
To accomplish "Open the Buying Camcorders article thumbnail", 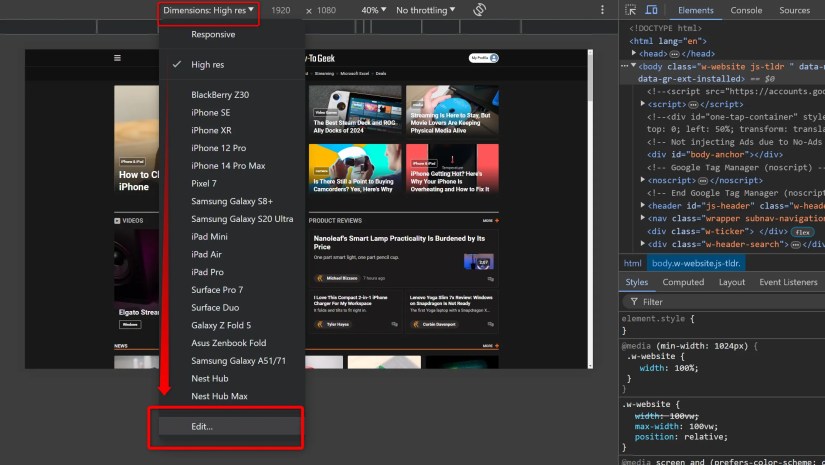I will [355, 169].
